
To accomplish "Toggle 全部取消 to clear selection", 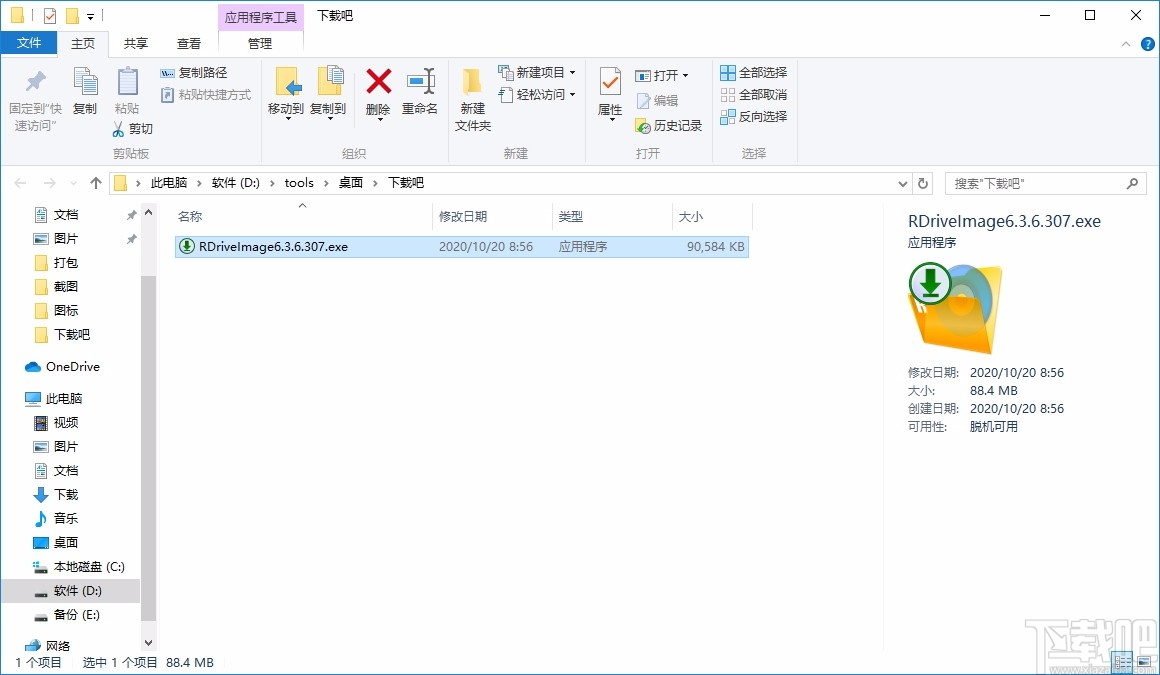I will 751,95.
